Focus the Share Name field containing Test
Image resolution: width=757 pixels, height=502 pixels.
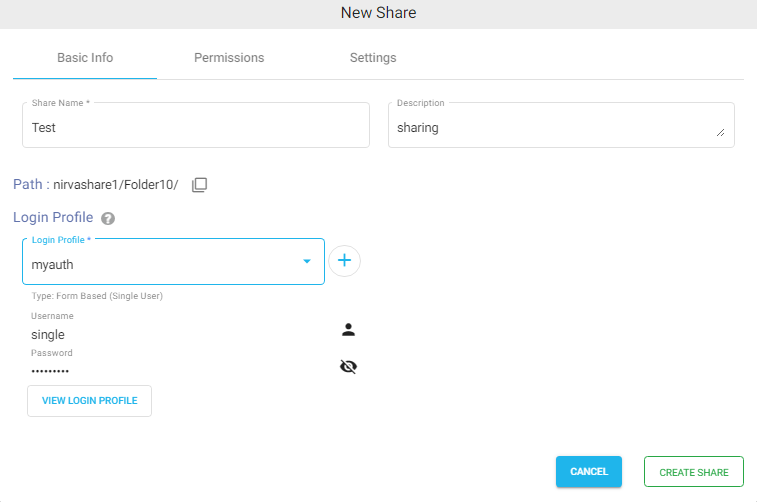(x=195, y=127)
